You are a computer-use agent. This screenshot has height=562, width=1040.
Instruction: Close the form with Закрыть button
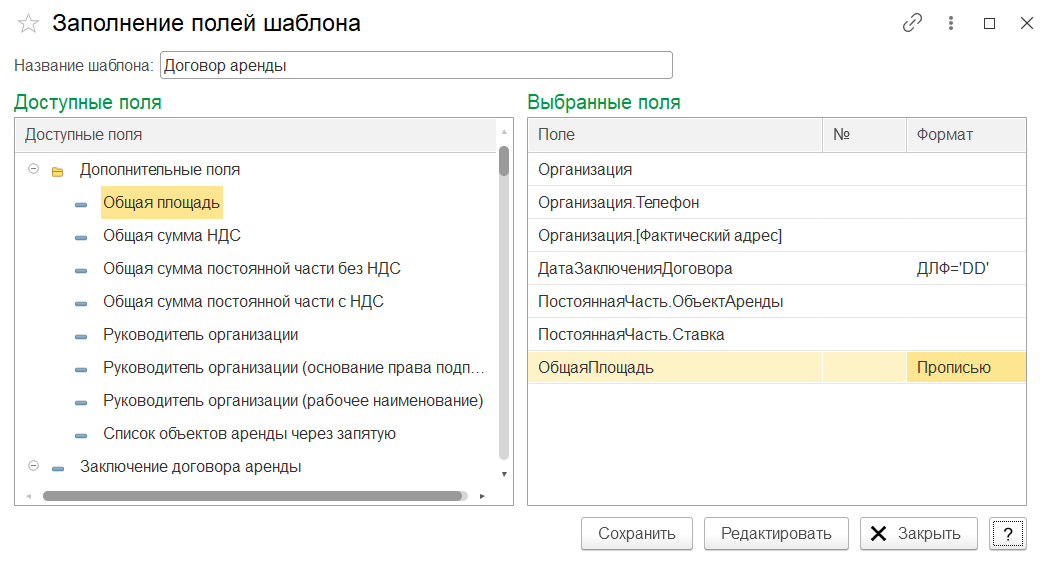[918, 533]
